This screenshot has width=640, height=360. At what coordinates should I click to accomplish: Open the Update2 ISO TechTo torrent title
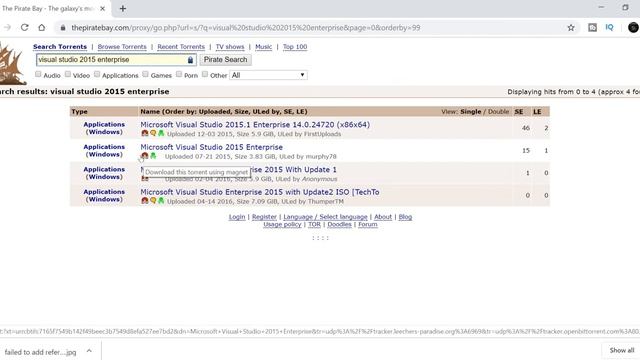260,192
